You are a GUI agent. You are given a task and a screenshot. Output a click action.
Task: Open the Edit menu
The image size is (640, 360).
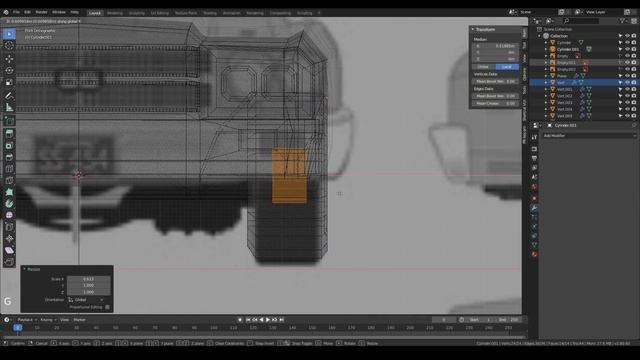click(27, 13)
